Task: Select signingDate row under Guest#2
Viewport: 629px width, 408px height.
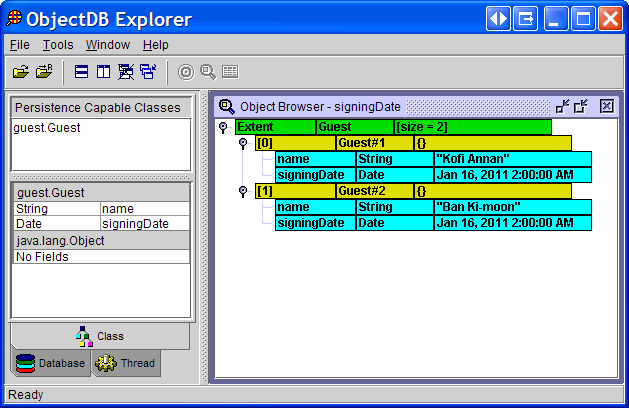Action: 433,223
